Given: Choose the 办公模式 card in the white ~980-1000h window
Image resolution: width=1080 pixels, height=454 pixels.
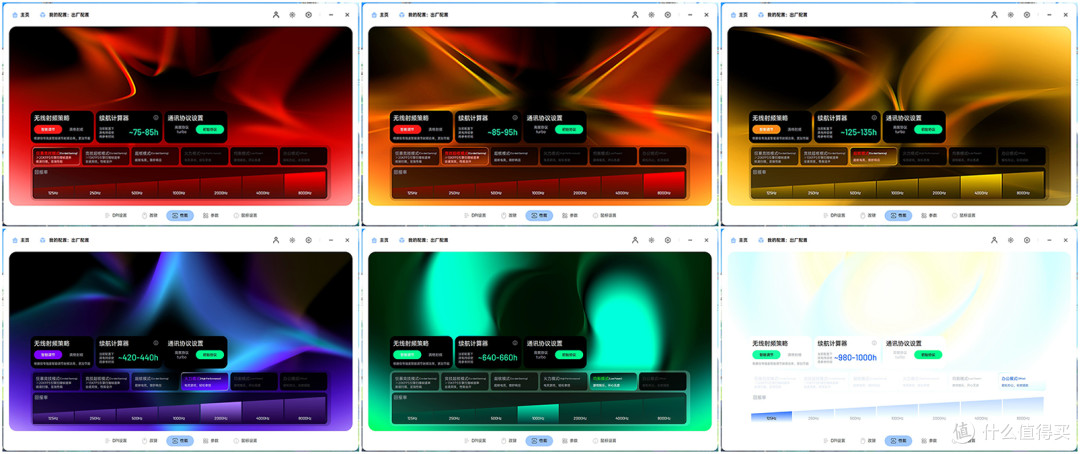Looking at the screenshot, I should coord(1021,382).
